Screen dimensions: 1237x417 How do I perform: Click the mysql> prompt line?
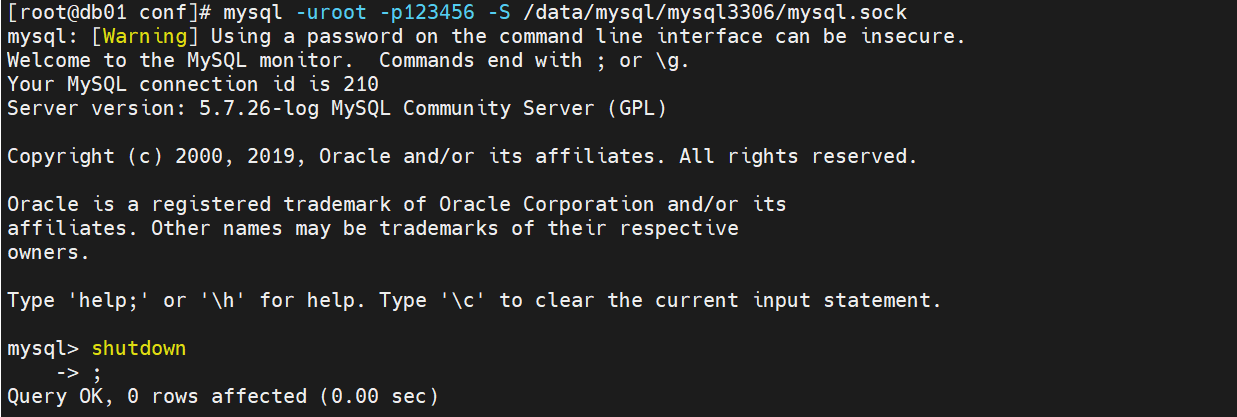click(x=96, y=349)
